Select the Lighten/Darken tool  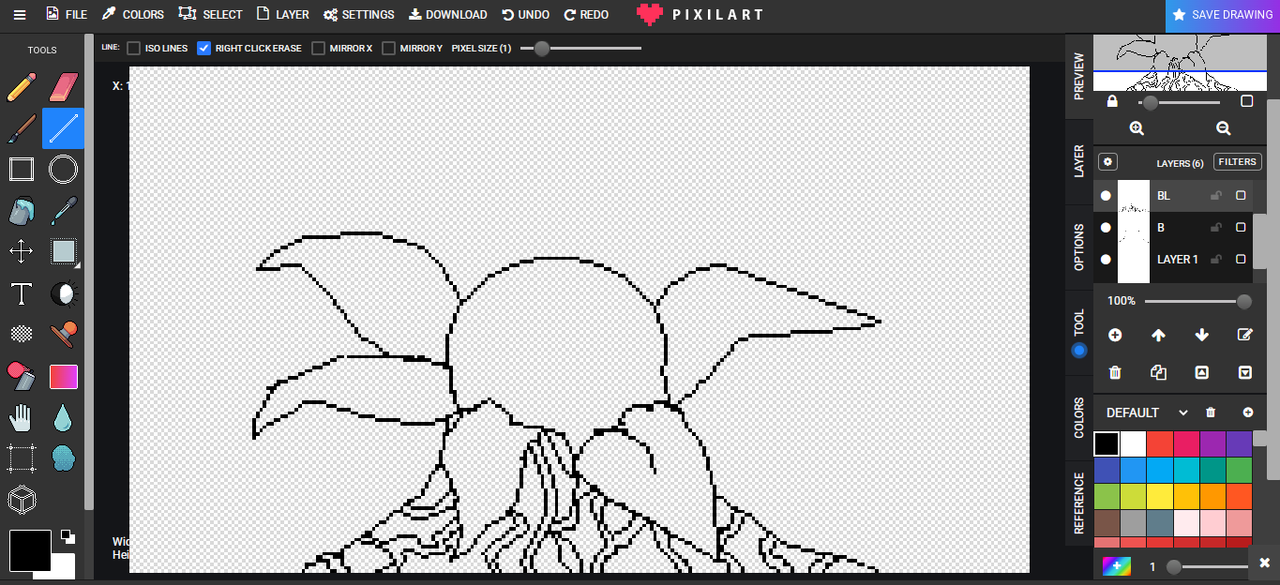(x=63, y=293)
